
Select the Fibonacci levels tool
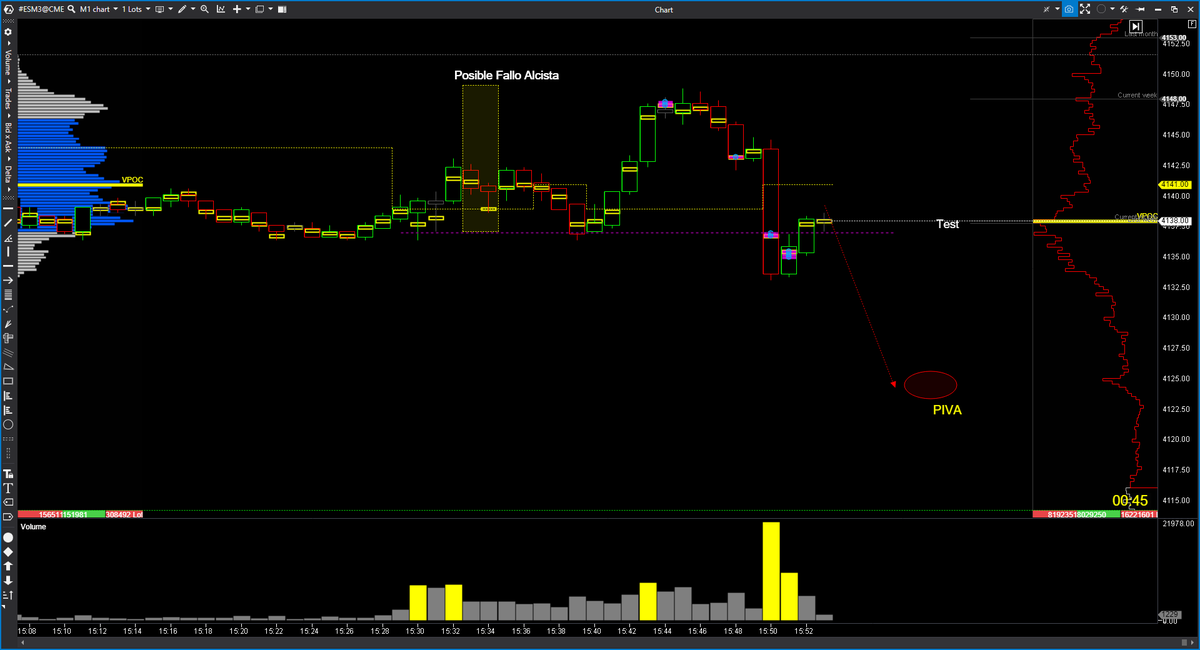[8, 295]
